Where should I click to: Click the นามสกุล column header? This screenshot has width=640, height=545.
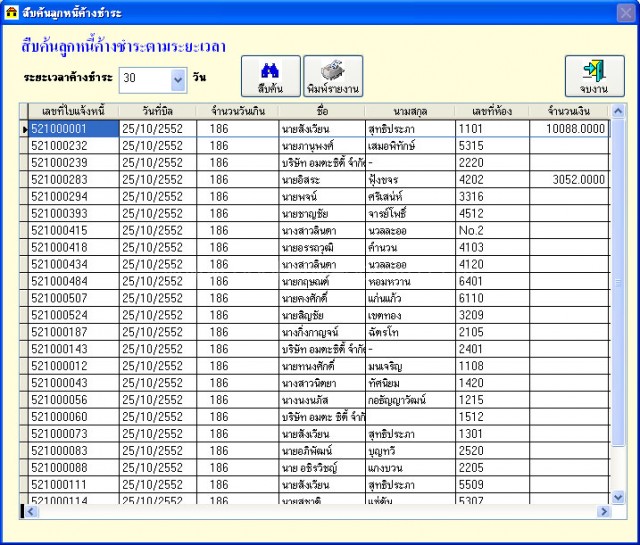[x=410, y=111]
